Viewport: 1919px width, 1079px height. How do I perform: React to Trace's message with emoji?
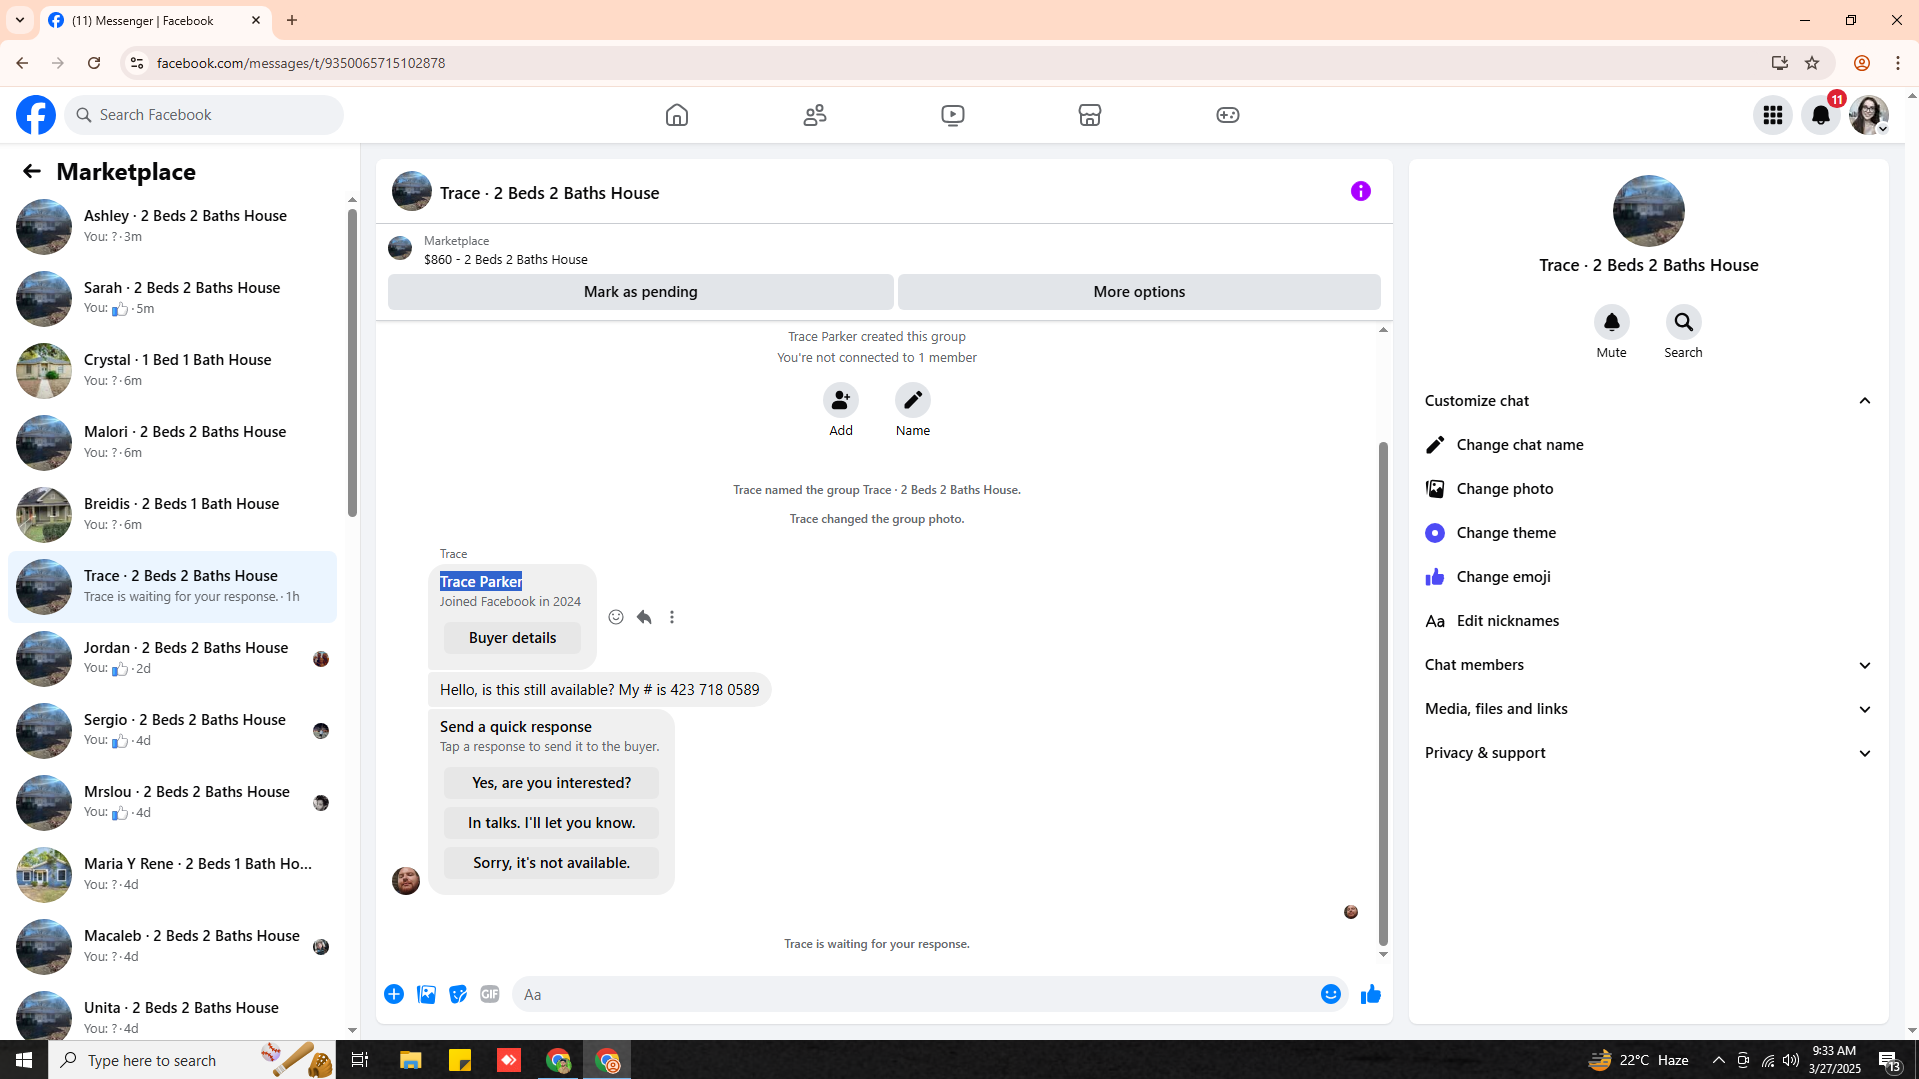pos(616,617)
